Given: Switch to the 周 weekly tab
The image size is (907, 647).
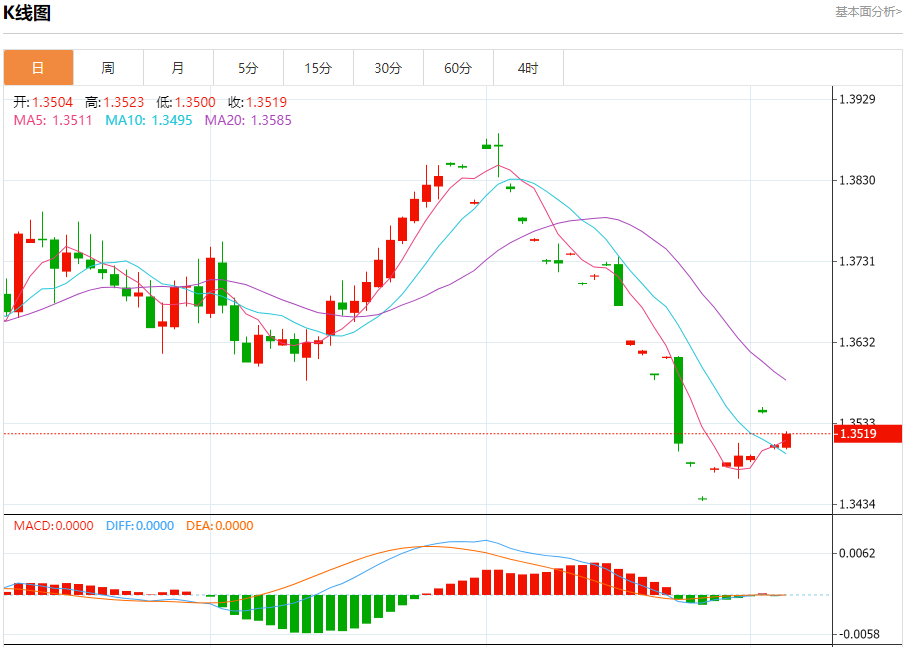Looking at the screenshot, I should coord(108,68).
